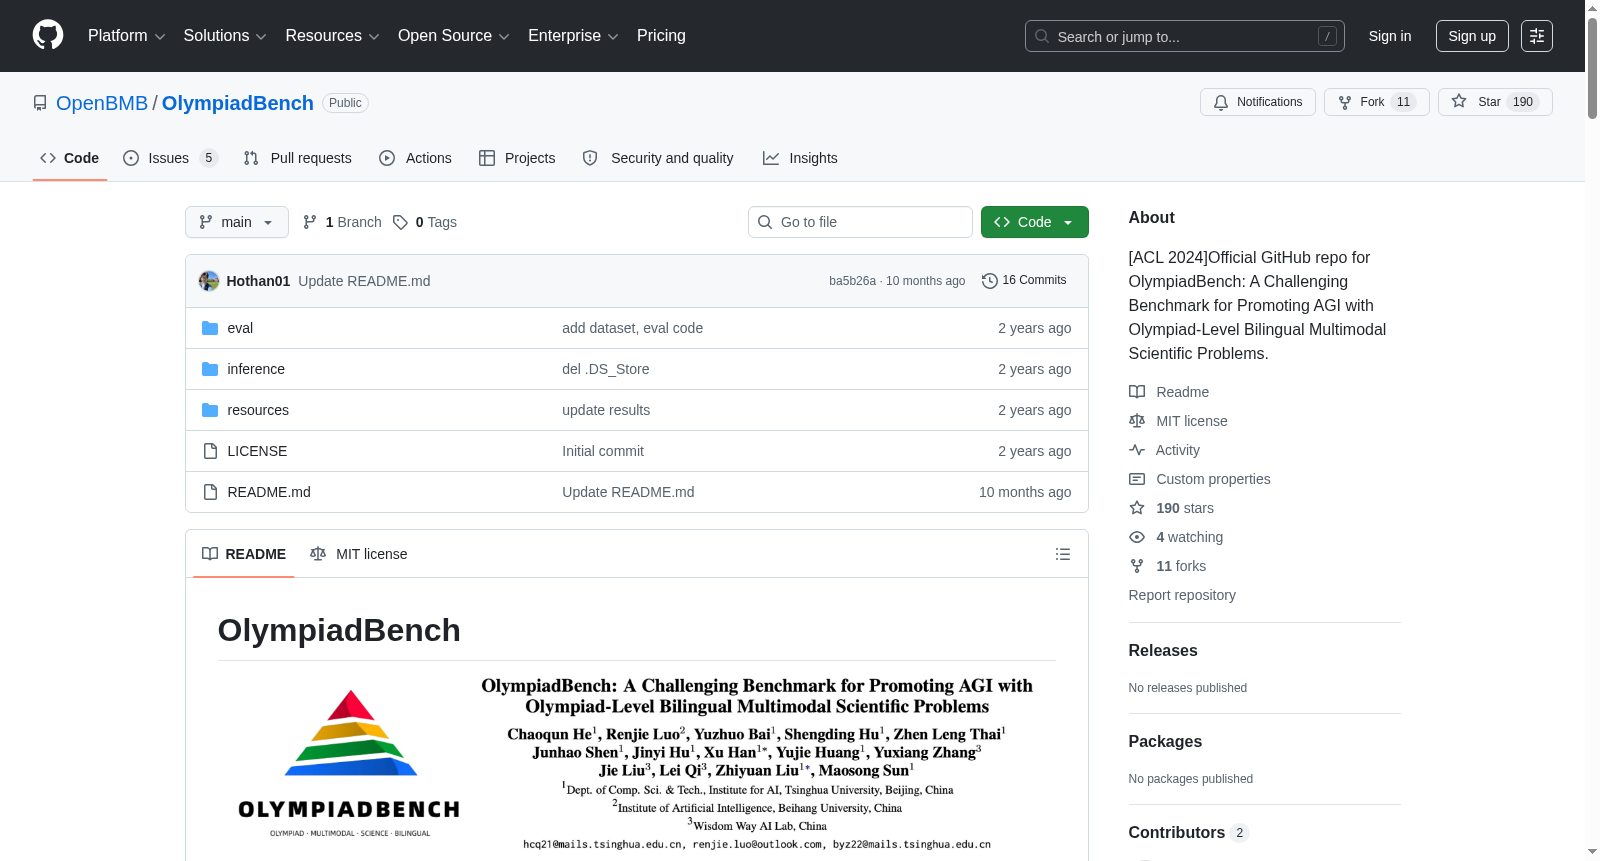Fork the repository with the Fork button
Viewport: 1600px width, 861px height.
pos(1377,102)
